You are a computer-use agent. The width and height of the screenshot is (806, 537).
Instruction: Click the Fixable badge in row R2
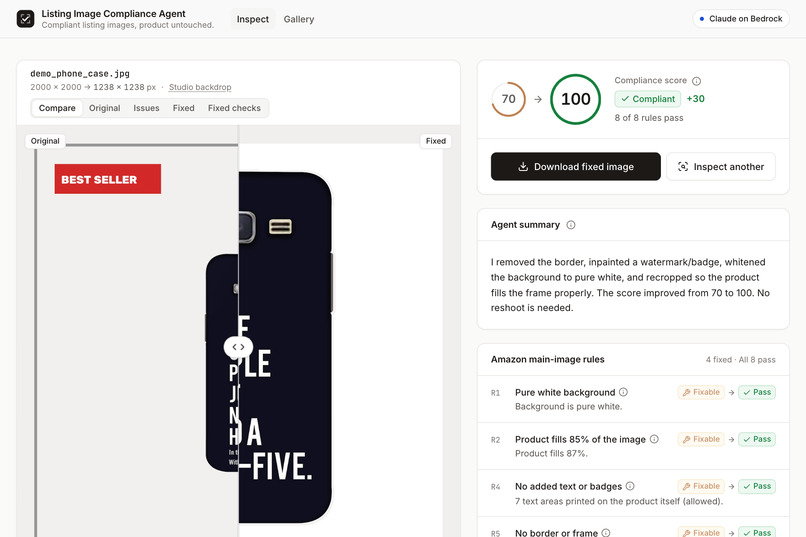point(701,439)
